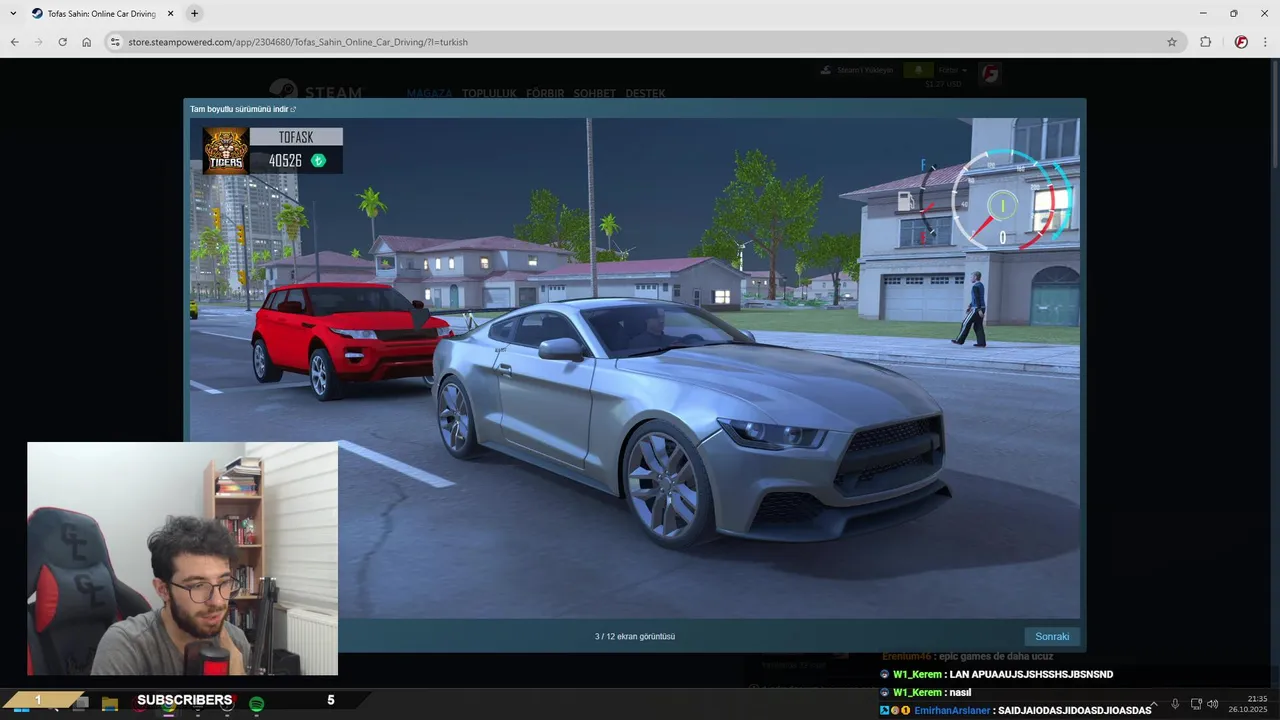Viewport: 1280px width, 720px height.
Task: Open the green Steam notifications bell
Action: (x=918, y=70)
